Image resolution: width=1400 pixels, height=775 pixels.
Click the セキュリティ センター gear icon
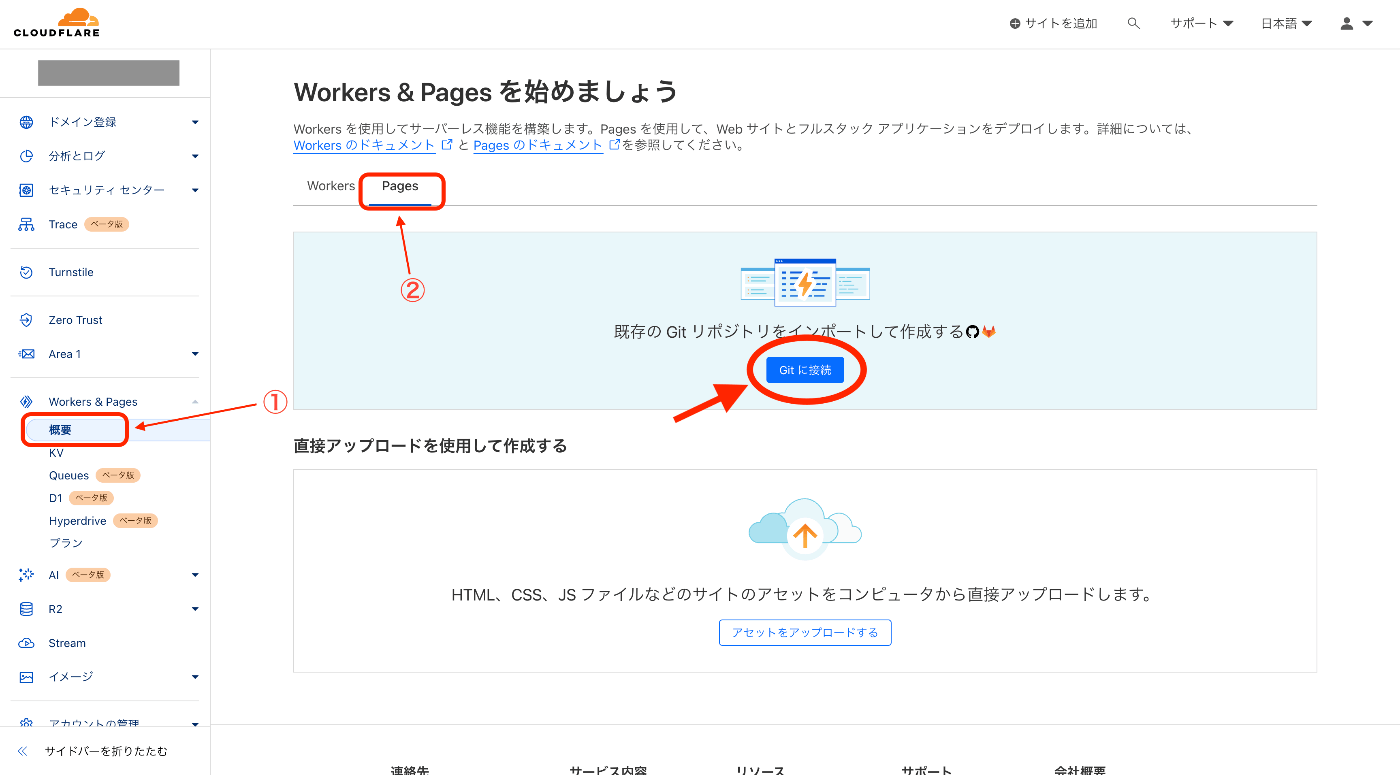click(x=27, y=190)
